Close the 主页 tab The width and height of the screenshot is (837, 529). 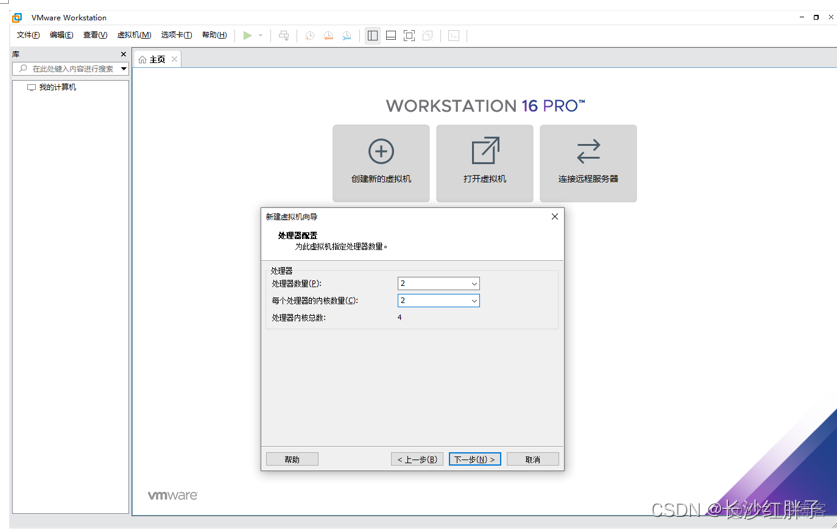click(175, 59)
